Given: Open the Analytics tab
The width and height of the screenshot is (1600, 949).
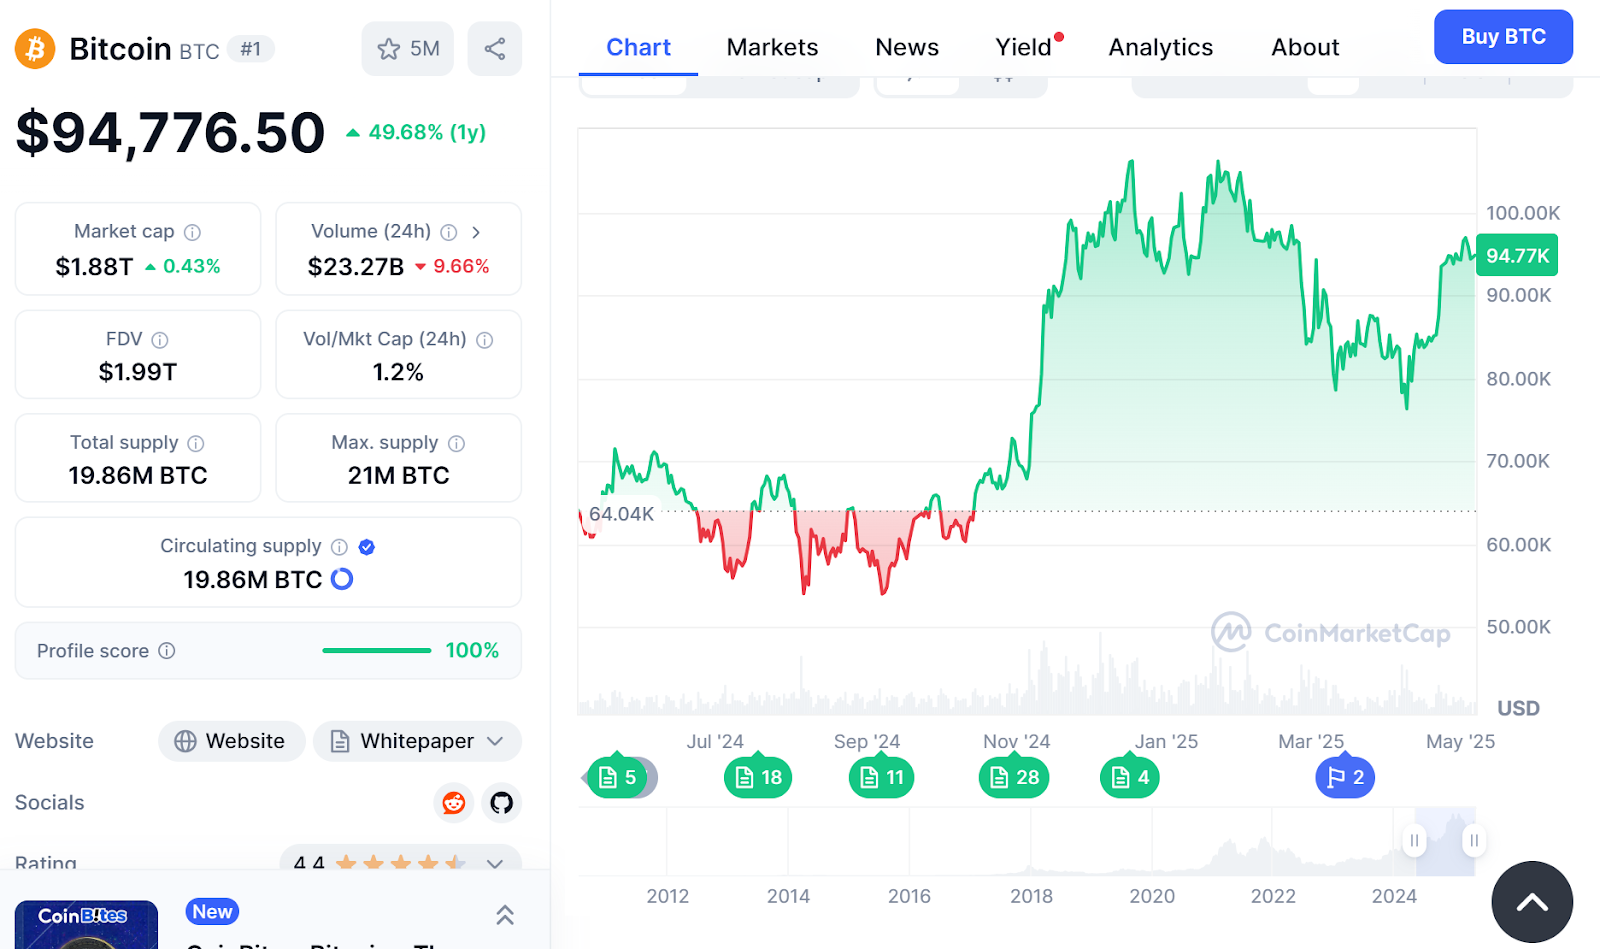Looking at the screenshot, I should pyautogui.click(x=1160, y=47).
